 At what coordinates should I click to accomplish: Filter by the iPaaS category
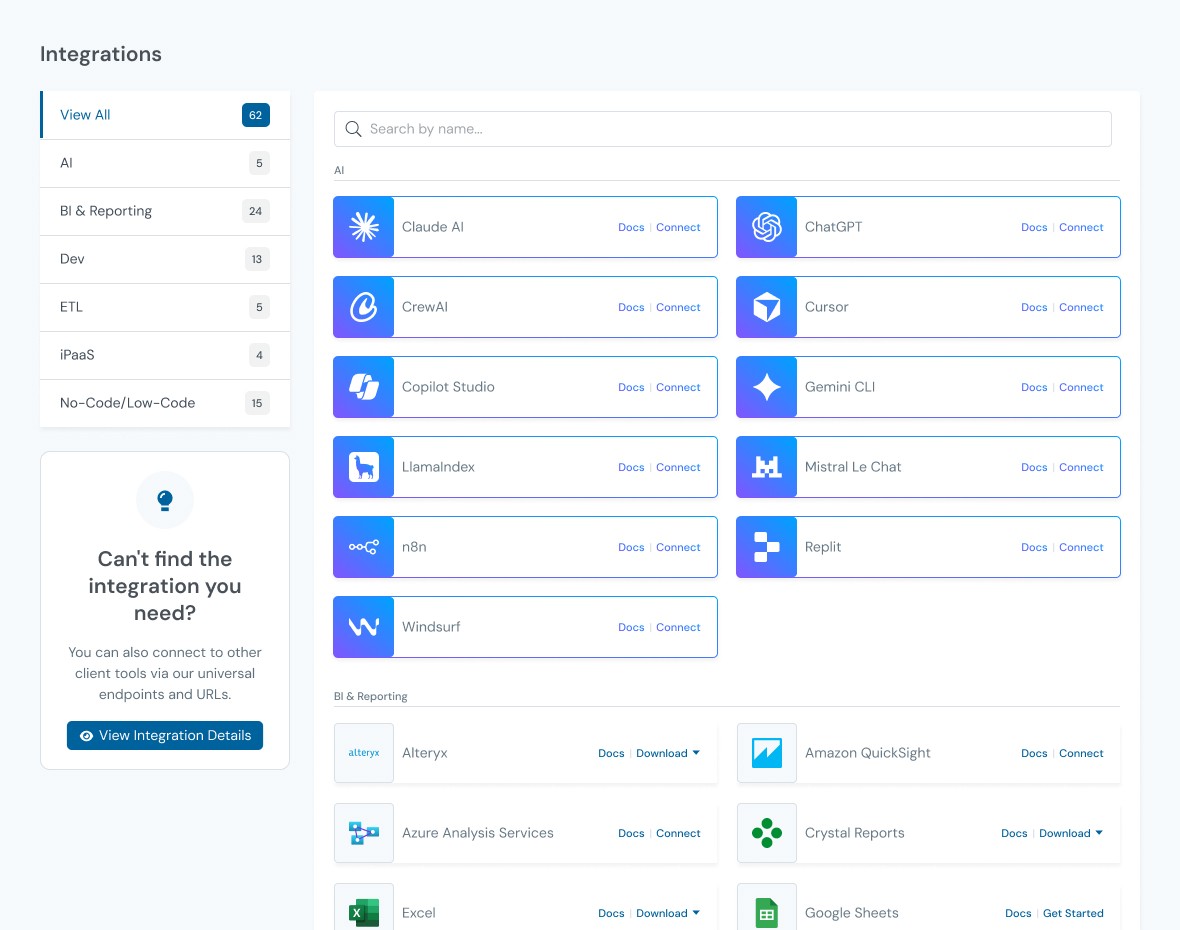point(165,355)
